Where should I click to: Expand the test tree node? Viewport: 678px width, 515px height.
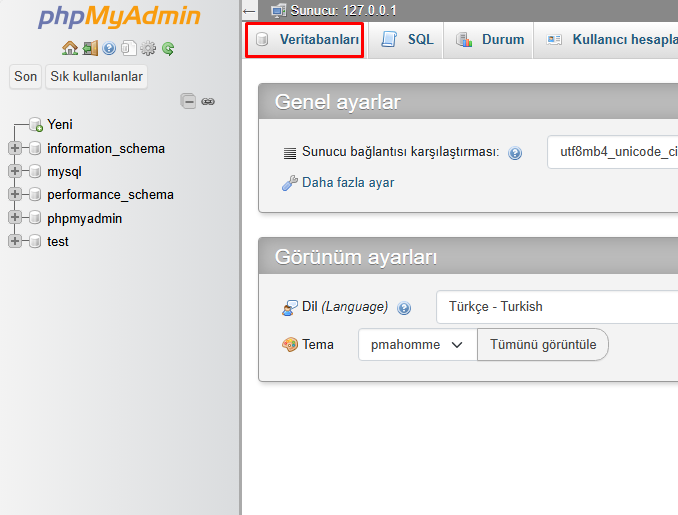coord(15,240)
